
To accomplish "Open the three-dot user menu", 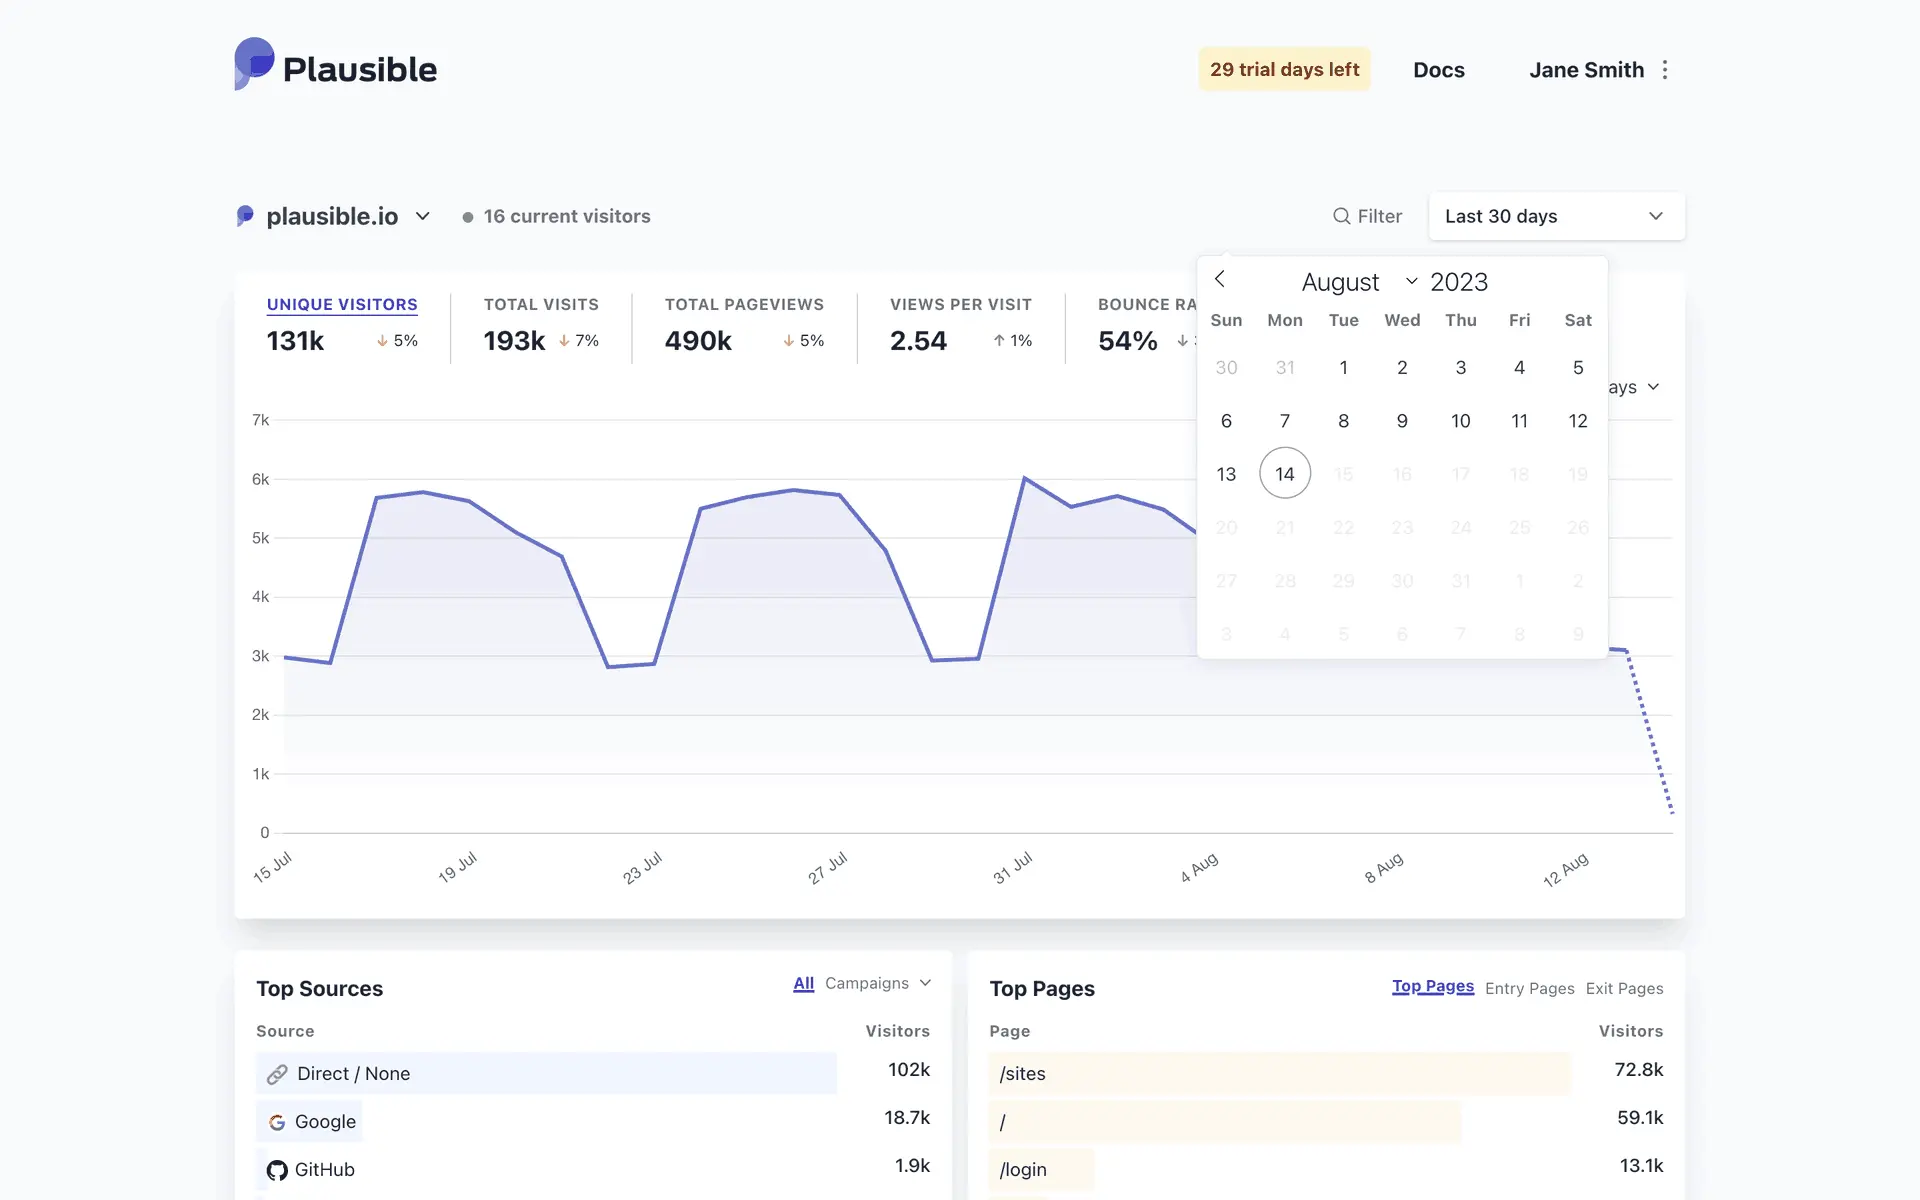I will (x=1665, y=70).
